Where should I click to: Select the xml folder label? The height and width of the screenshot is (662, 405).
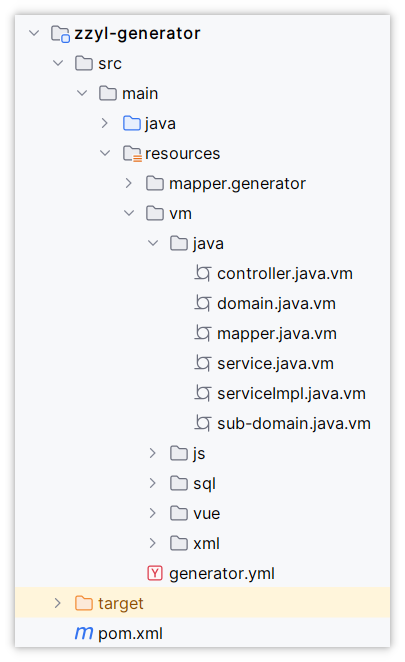click(x=206, y=544)
